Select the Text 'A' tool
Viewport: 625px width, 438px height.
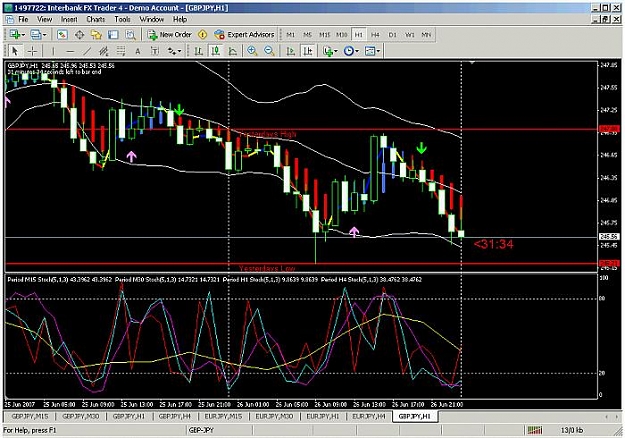(x=138, y=51)
